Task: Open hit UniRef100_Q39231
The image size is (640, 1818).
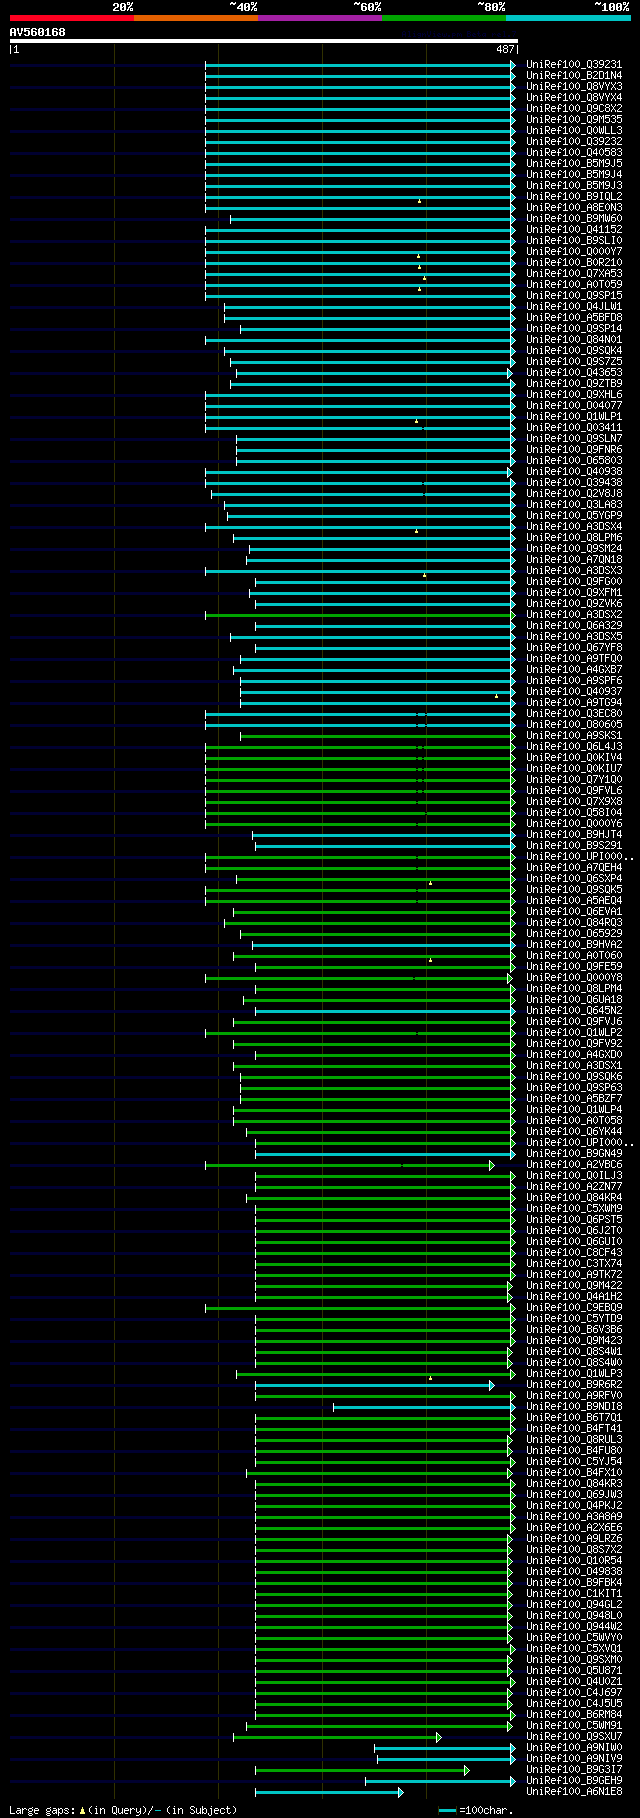Action: pos(574,65)
